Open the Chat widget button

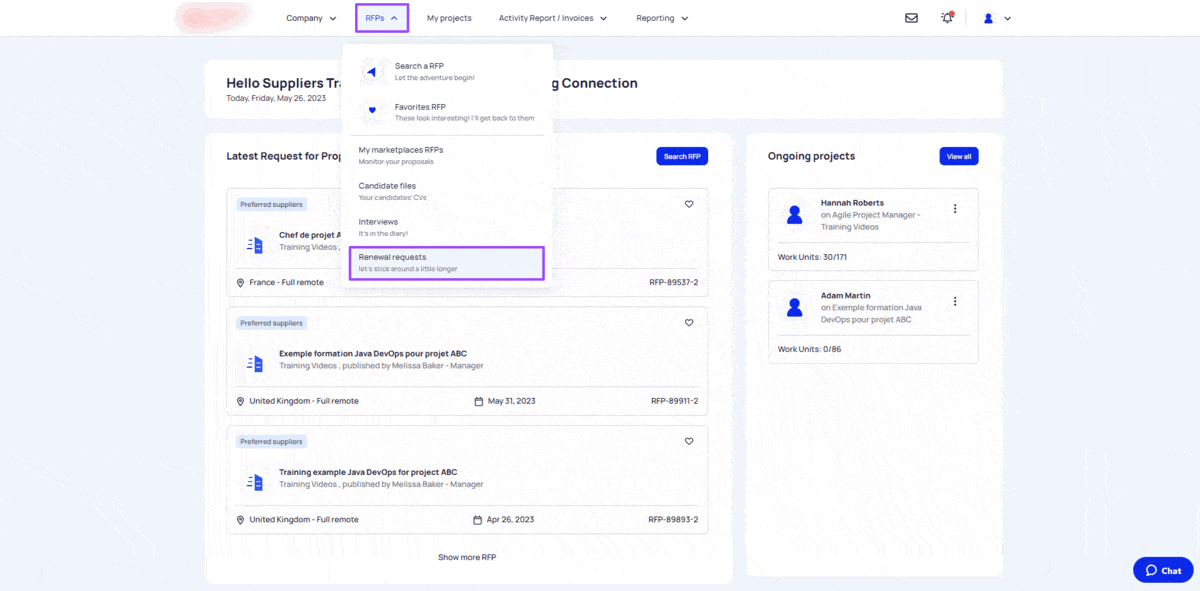(x=1163, y=570)
